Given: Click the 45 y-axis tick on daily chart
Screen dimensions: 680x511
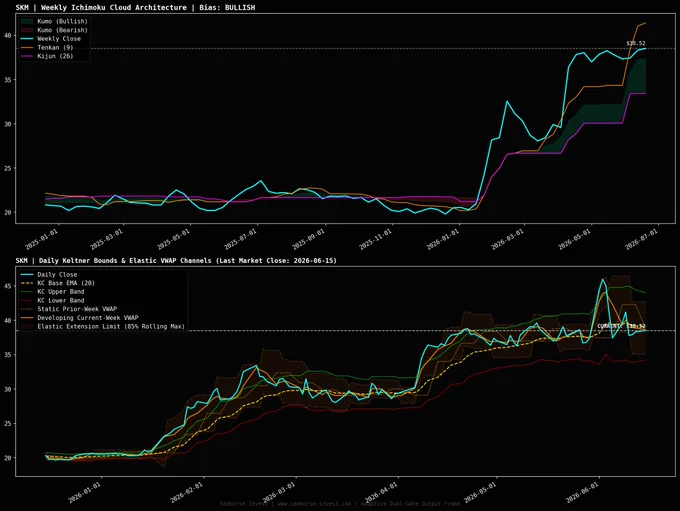Looking at the screenshot, I should (x=7, y=287).
